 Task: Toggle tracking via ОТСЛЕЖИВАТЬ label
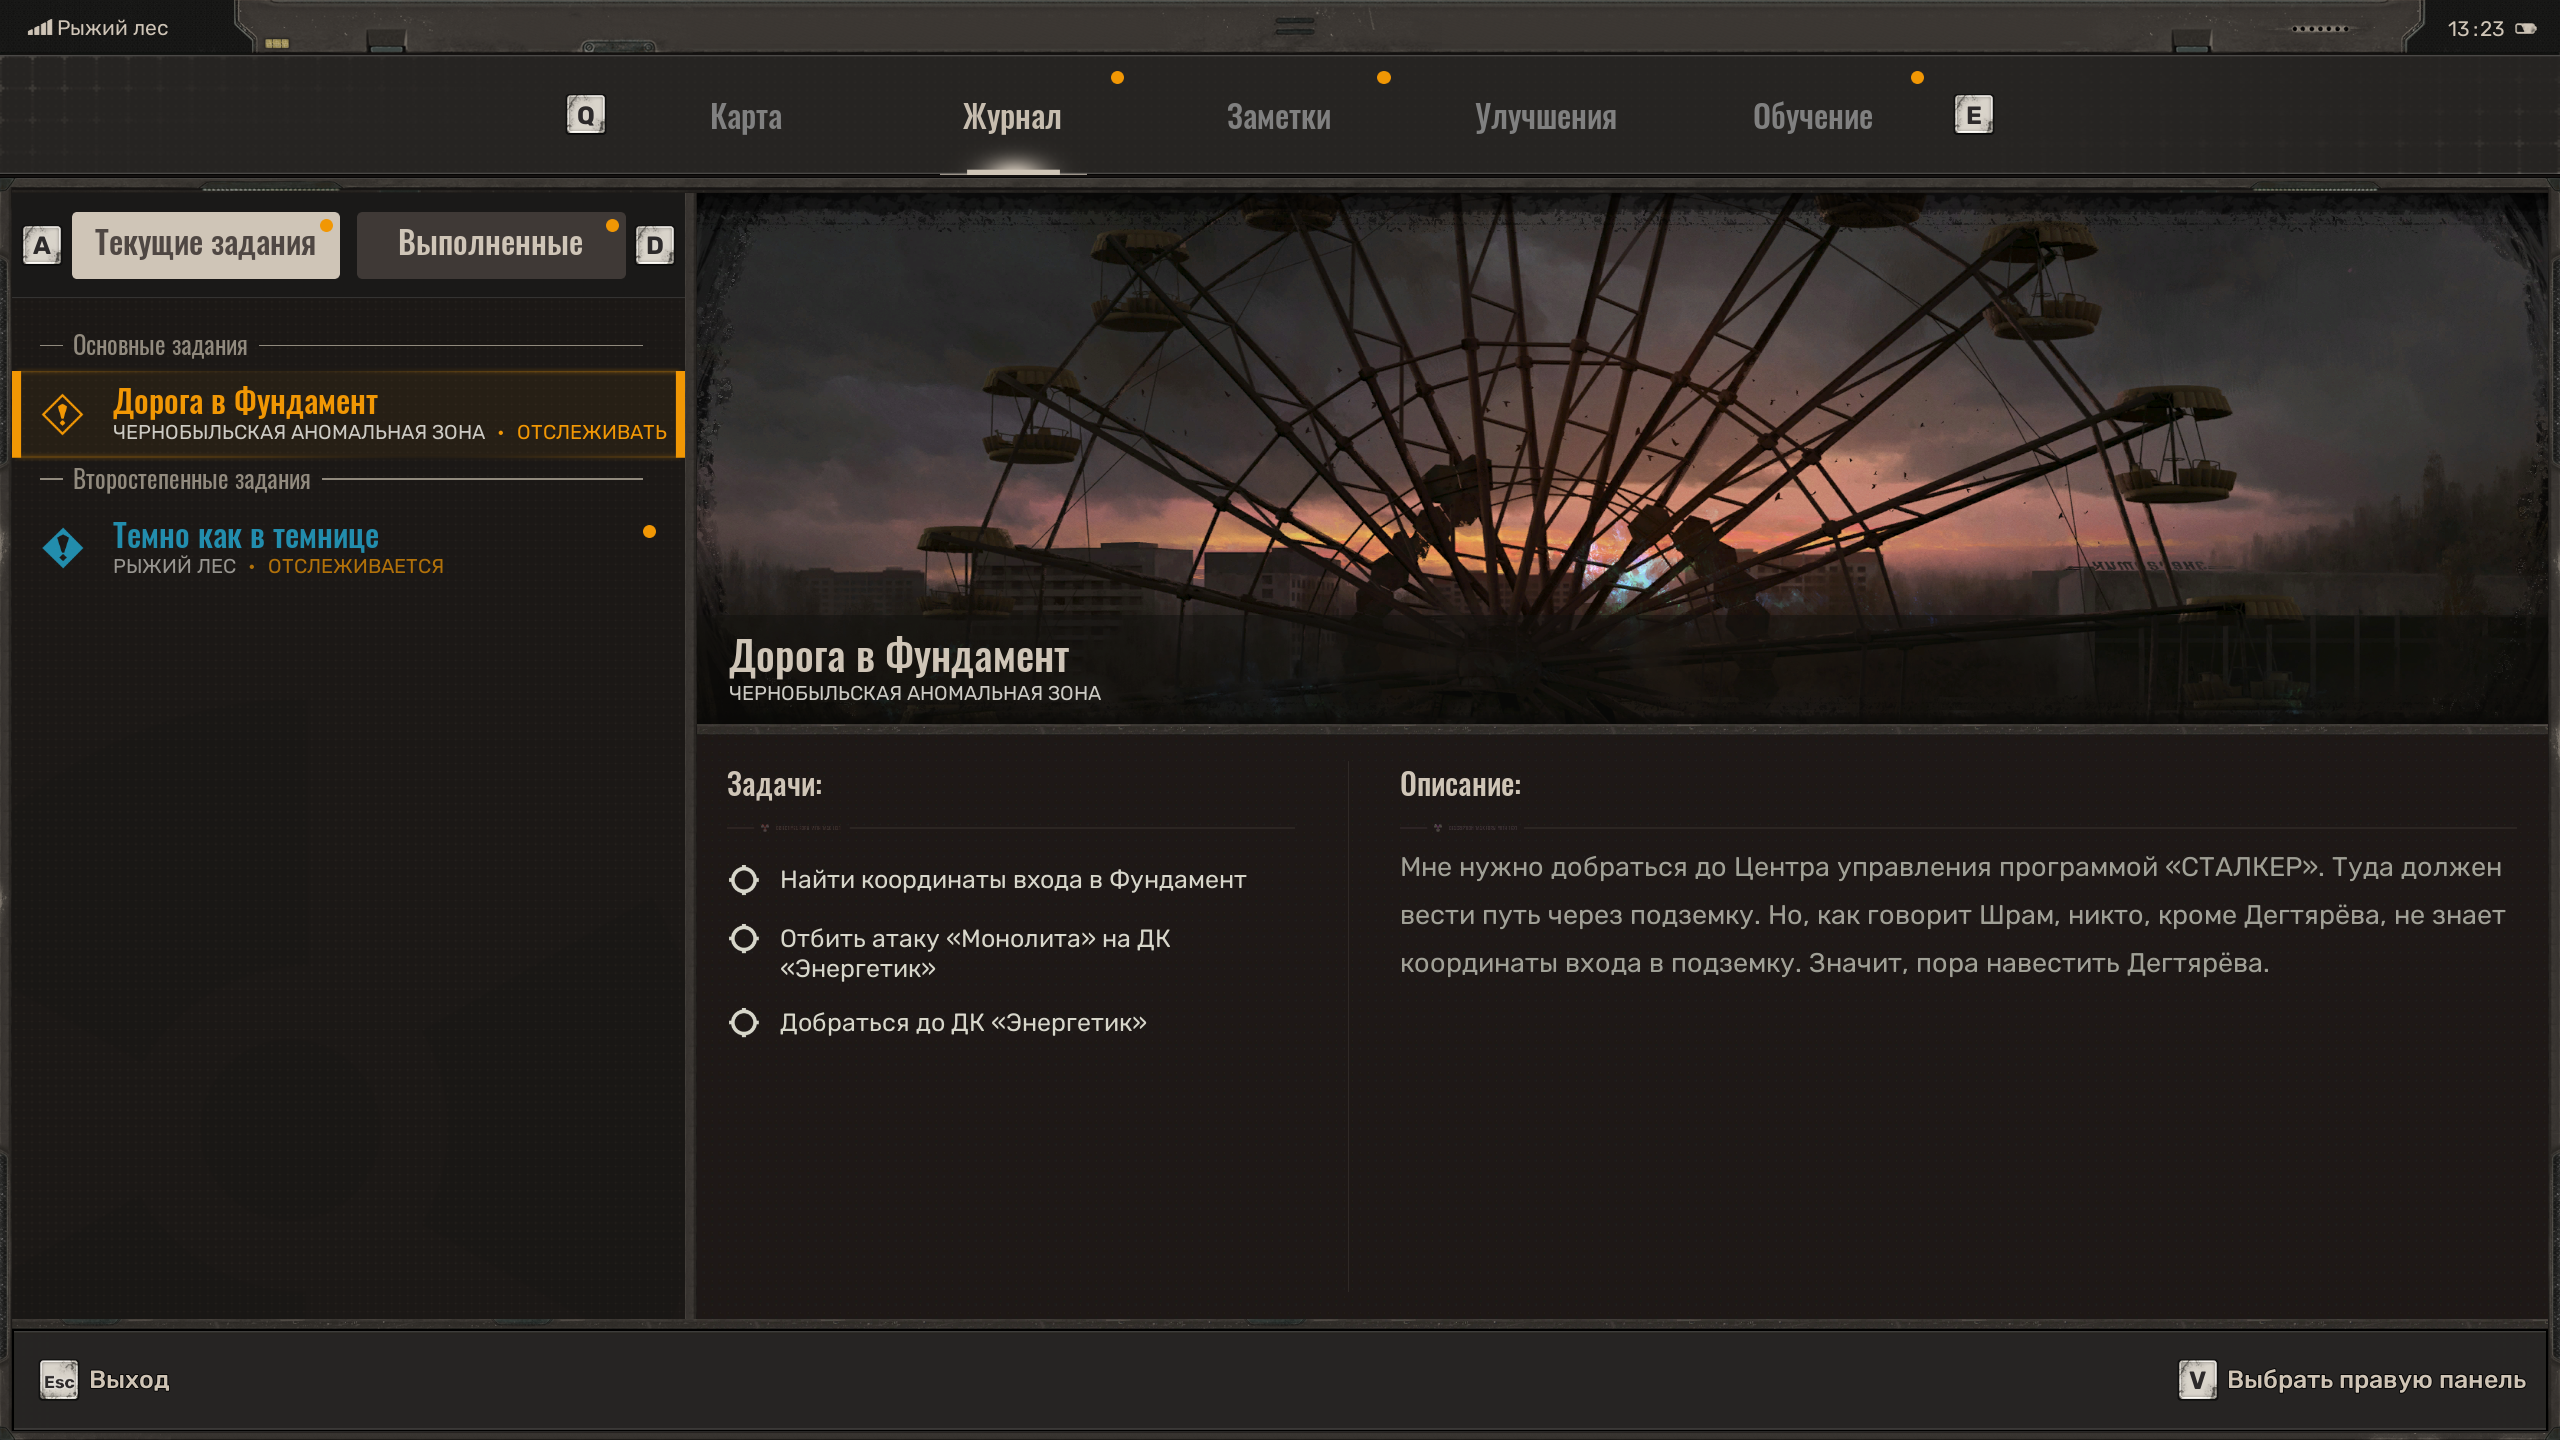tap(591, 432)
